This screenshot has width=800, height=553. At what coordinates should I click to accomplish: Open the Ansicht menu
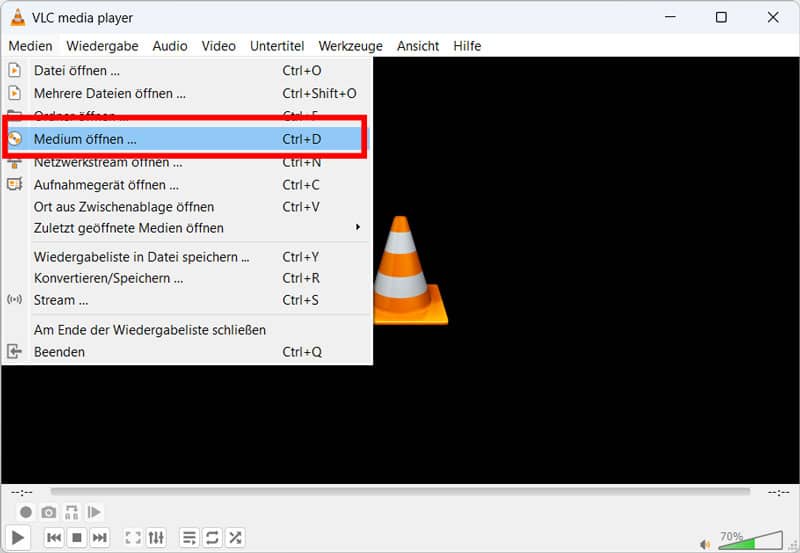point(418,46)
